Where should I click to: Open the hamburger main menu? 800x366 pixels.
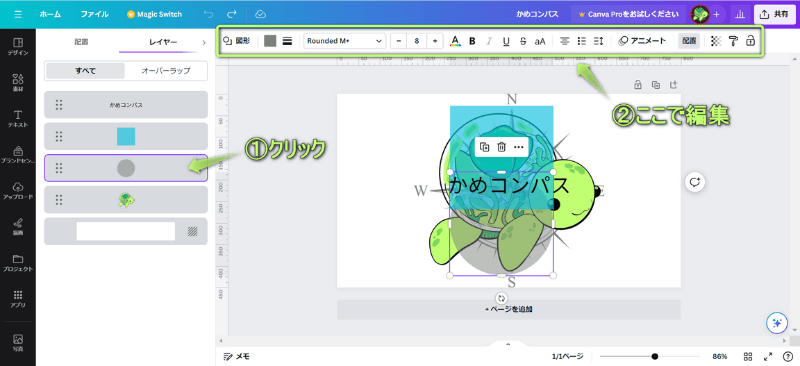pyautogui.click(x=18, y=14)
